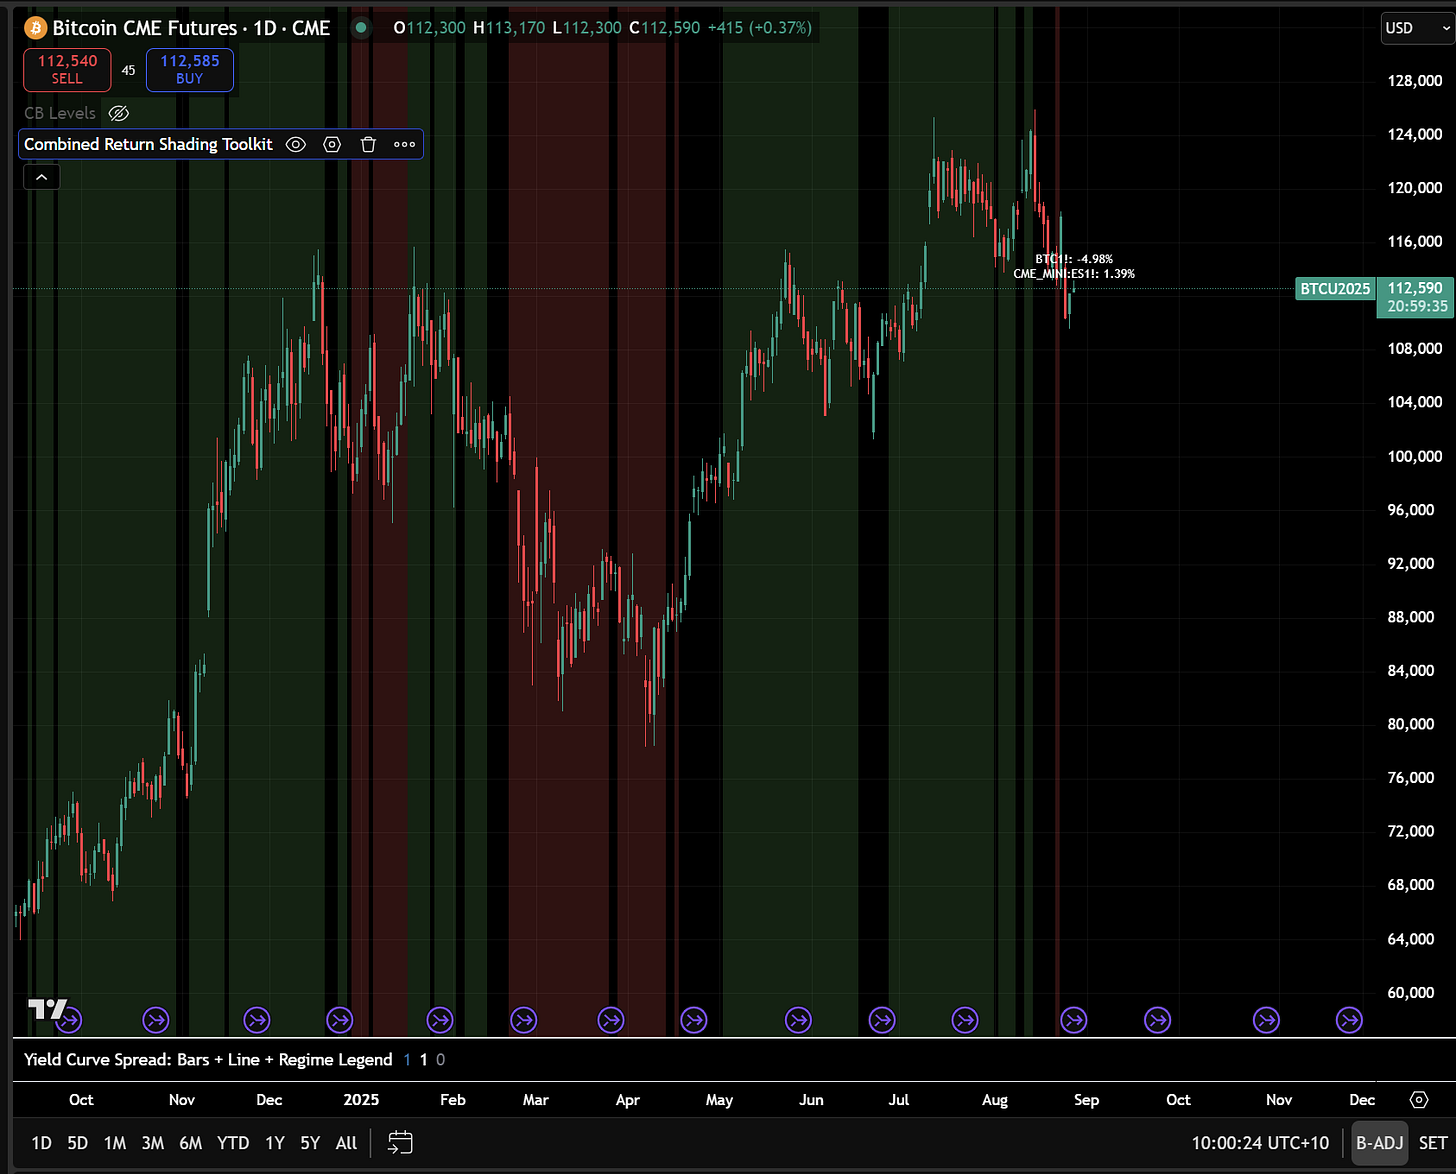Open the 10:00:24 UTC+10 timezone menu
The height and width of the screenshot is (1174, 1456).
click(x=1260, y=1142)
